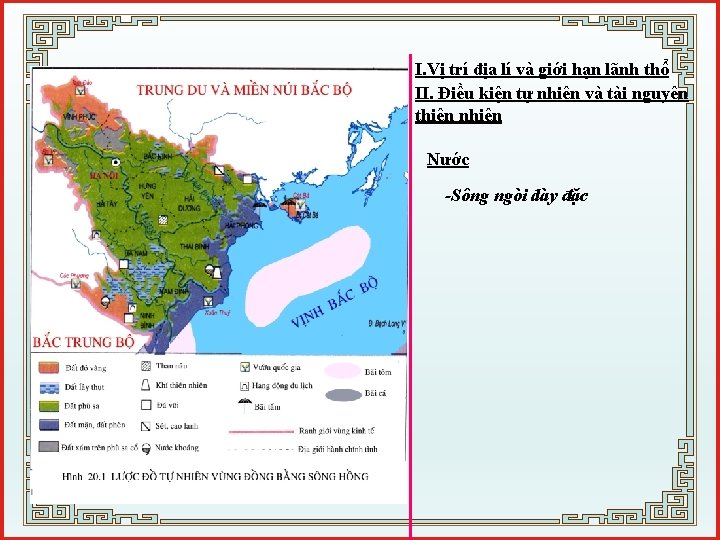This screenshot has width=720, height=540.
Task: Click the brown coal symbol below Hưng Yên
Action: tap(163, 220)
